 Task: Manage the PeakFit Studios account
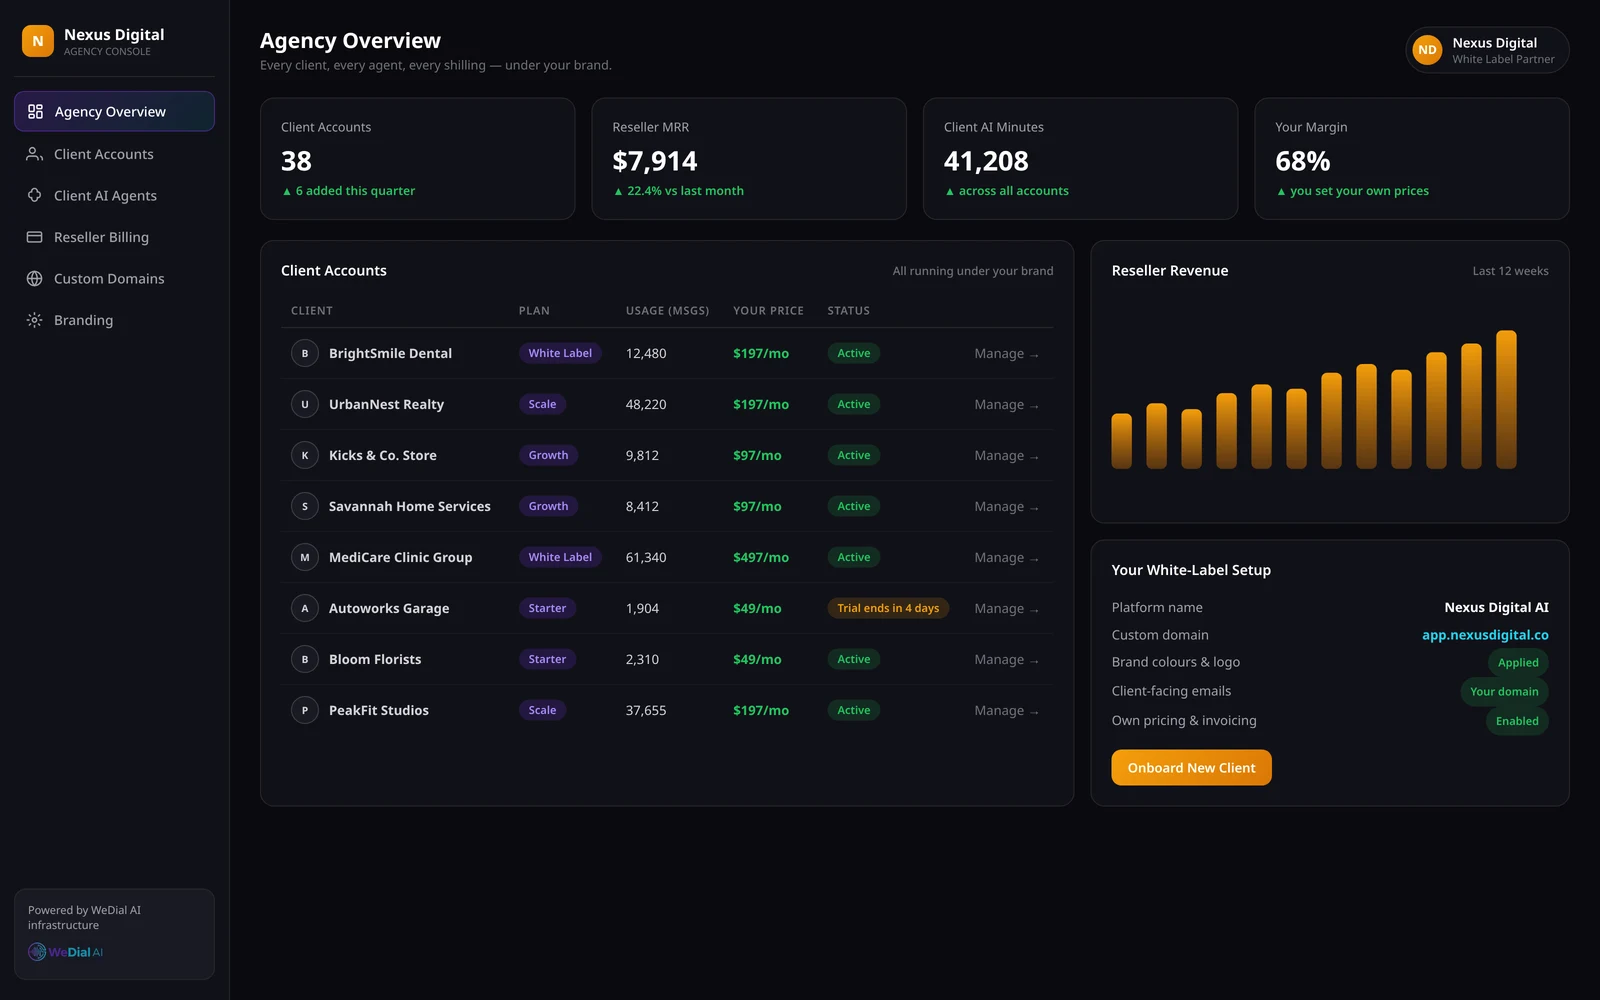(x=1007, y=710)
